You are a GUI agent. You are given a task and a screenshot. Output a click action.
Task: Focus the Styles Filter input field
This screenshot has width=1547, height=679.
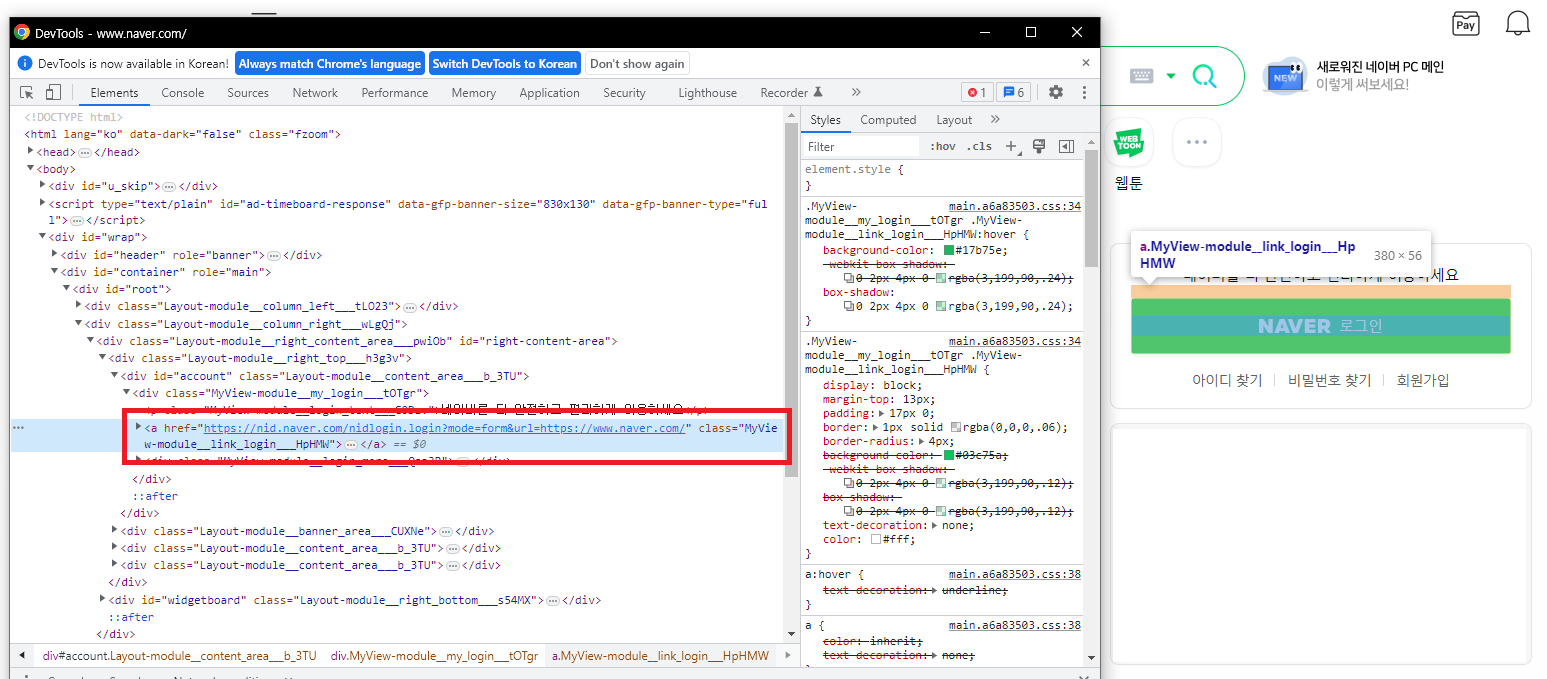[860, 146]
